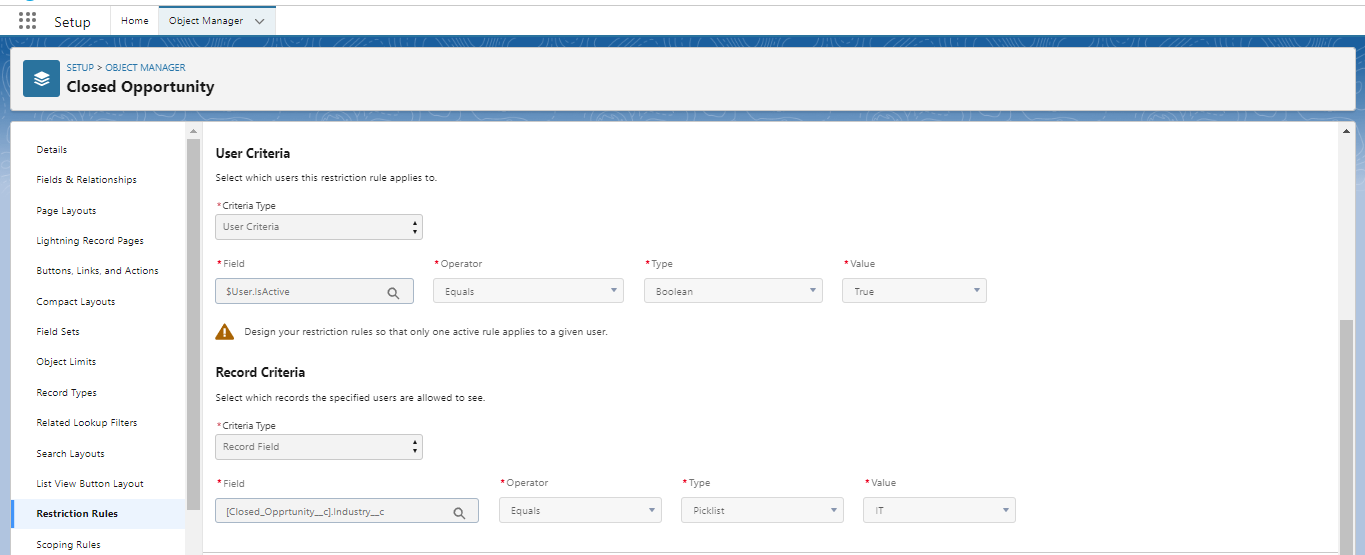Click search icon in Industry__c field
Image resolution: width=1365 pixels, height=555 pixels.
pyautogui.click(x=459, y=512)
